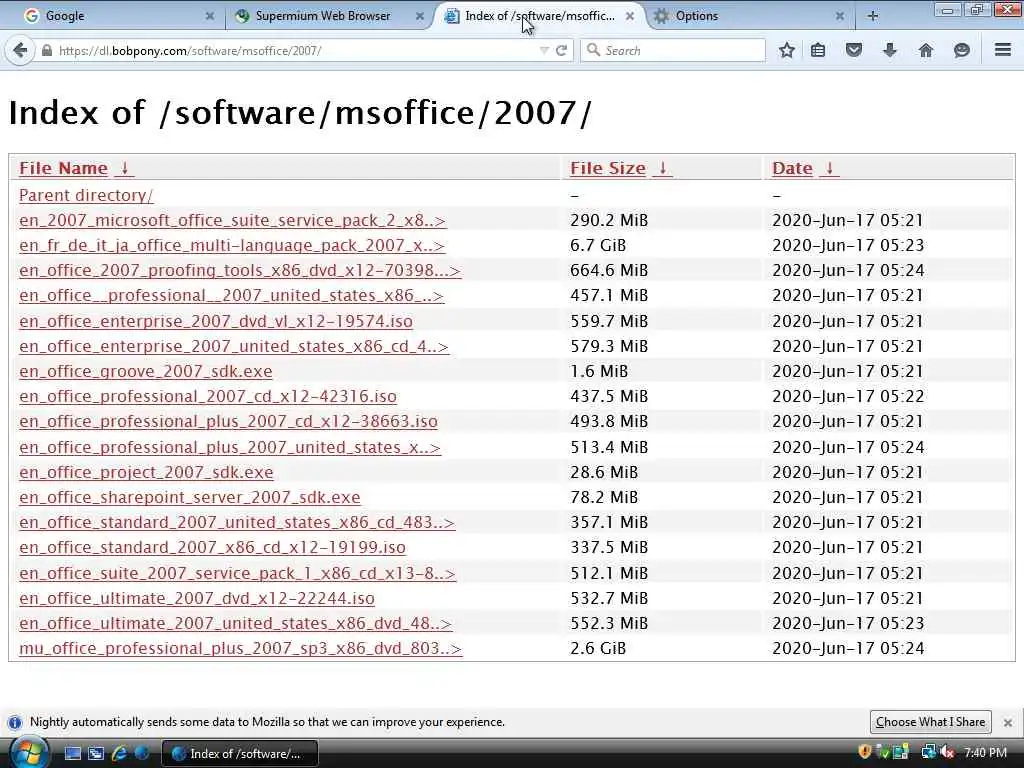Click the padlock site identity icon
Screen dimensions: 1024x768
(x=46, y=50)
